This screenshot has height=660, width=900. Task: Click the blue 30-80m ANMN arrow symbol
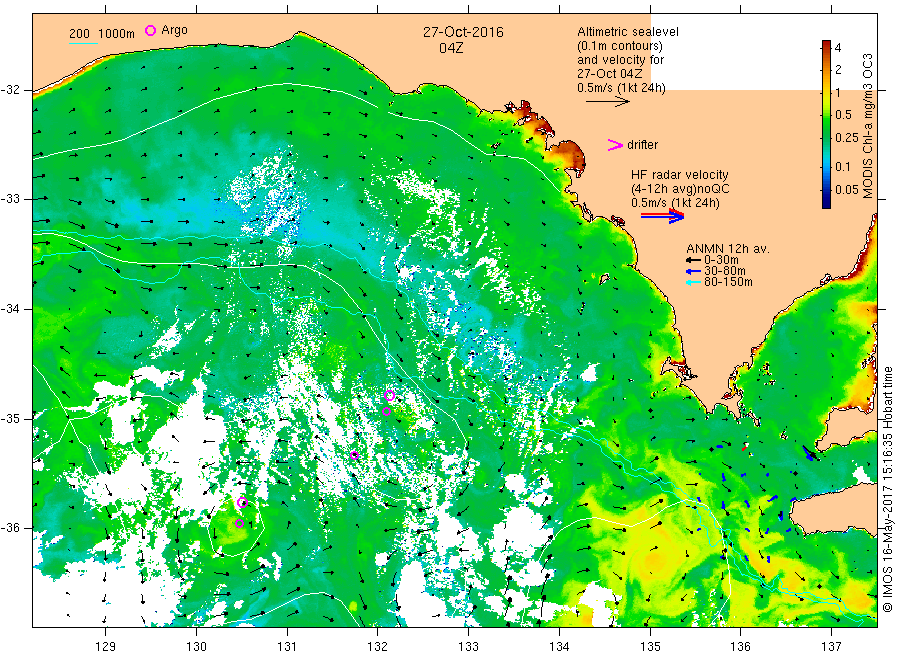693,271
